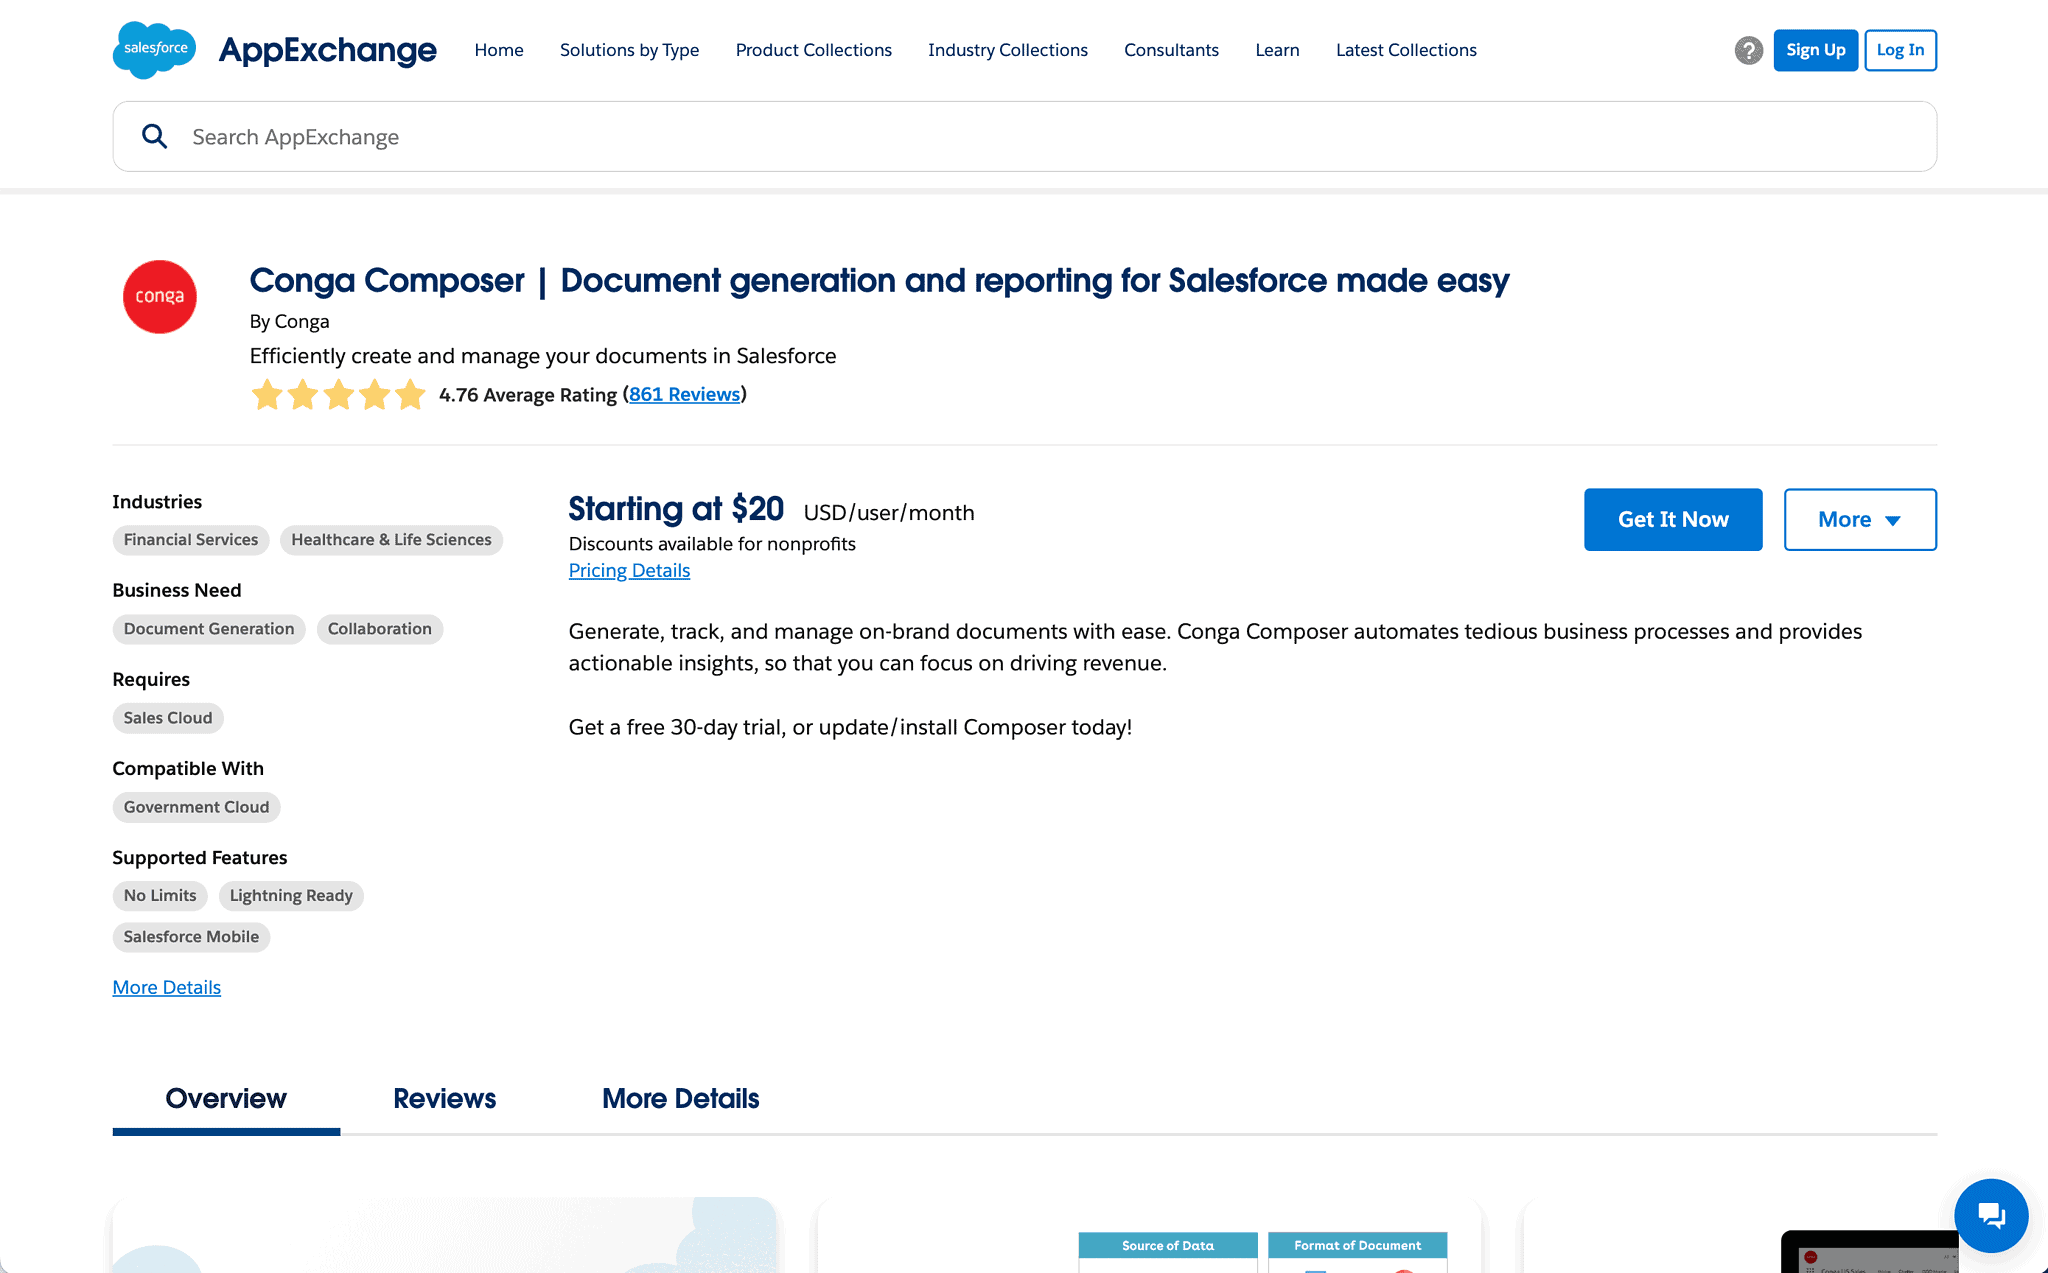Open the Pricing Details link
This screenshot has width=2048, height=1273.
(x=629, y=570)
